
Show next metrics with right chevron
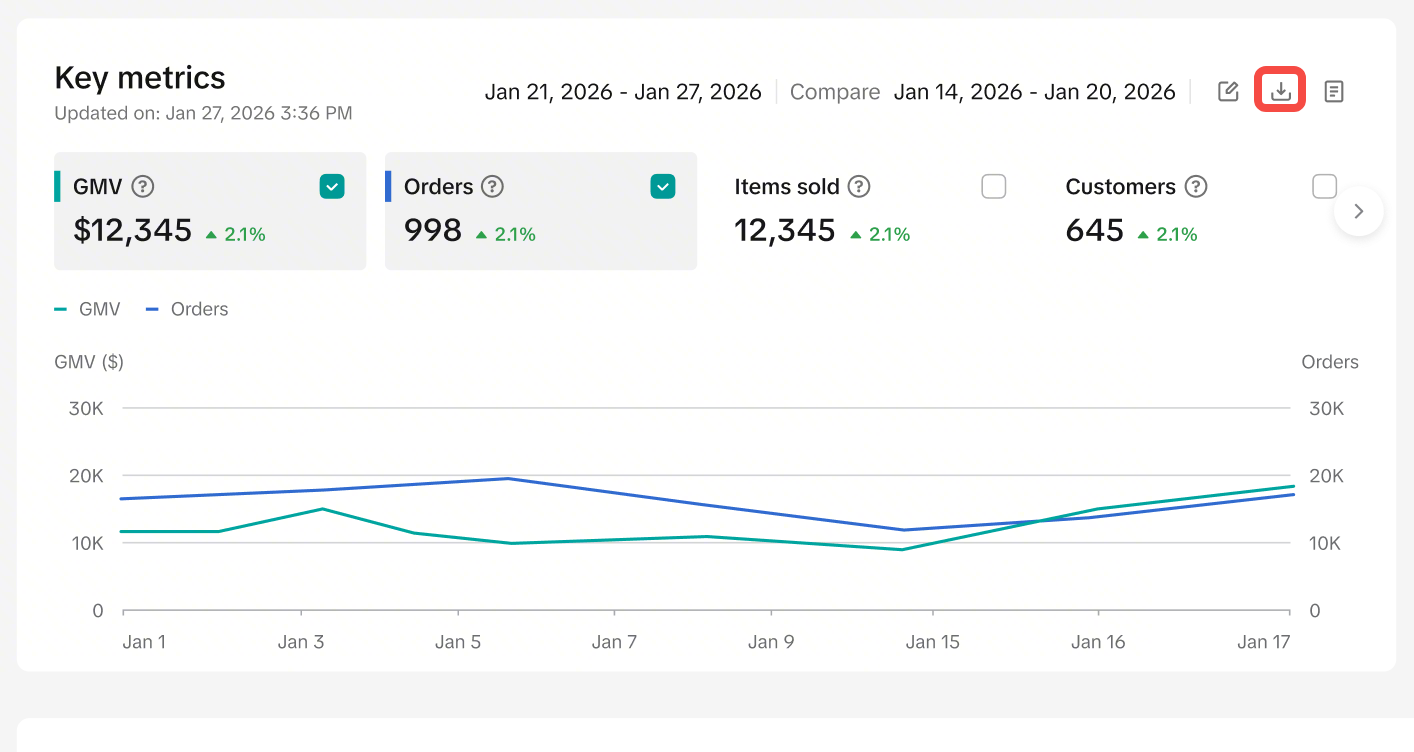1359,211
